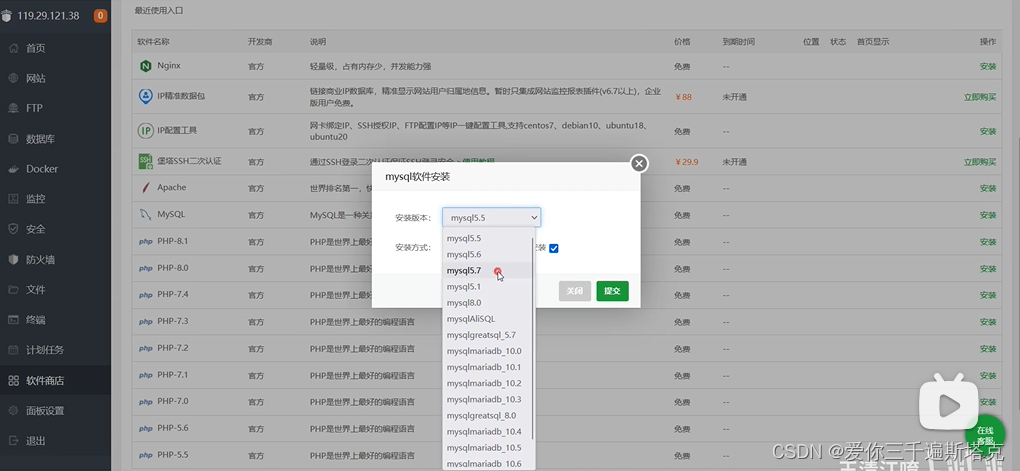Click 安装 link for IP配置工具
The width and height of the screenshot is (1020, 471).
(987, 131)
